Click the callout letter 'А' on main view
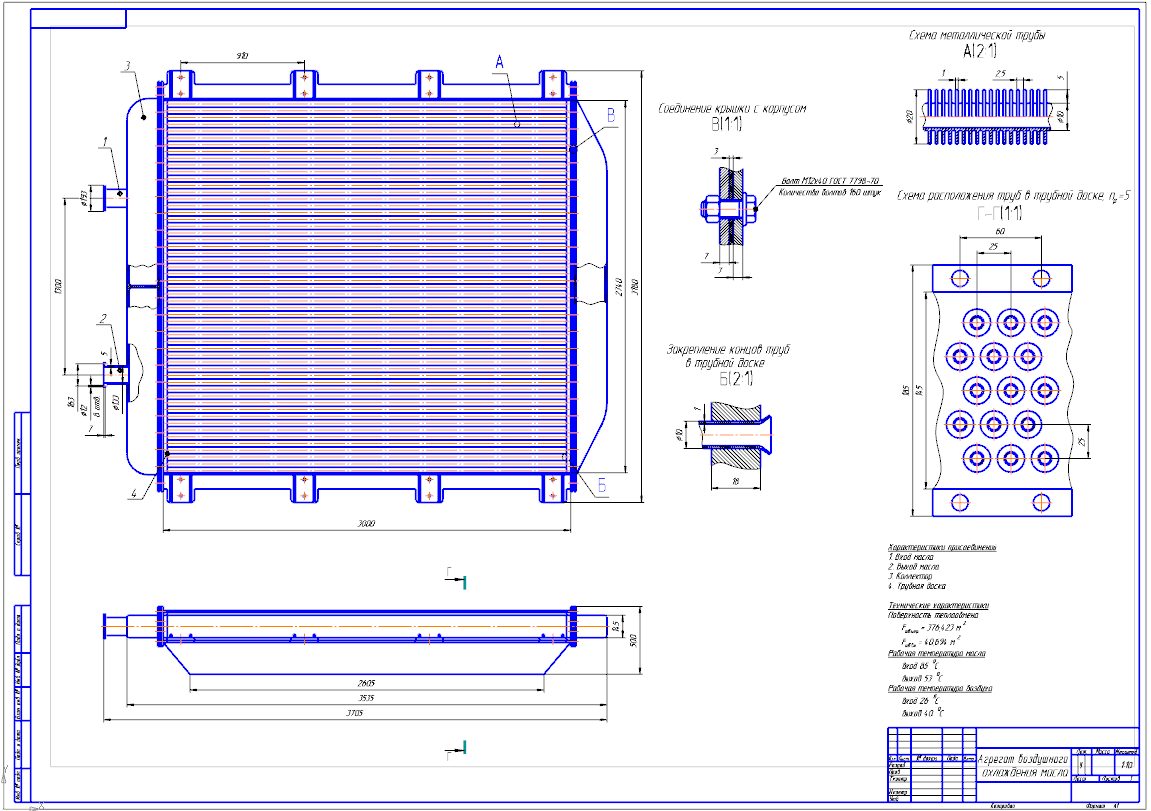 [x=500, y=62]
